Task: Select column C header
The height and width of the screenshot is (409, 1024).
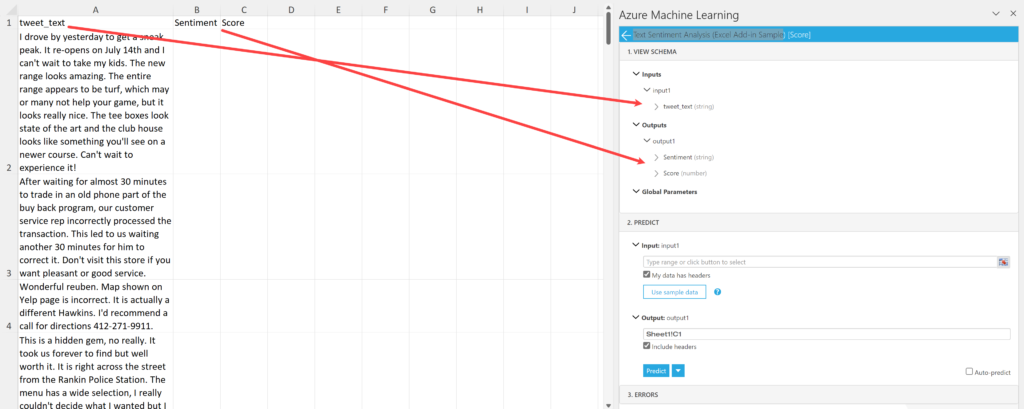Action: pyautogui.click(x=244, y=9)
